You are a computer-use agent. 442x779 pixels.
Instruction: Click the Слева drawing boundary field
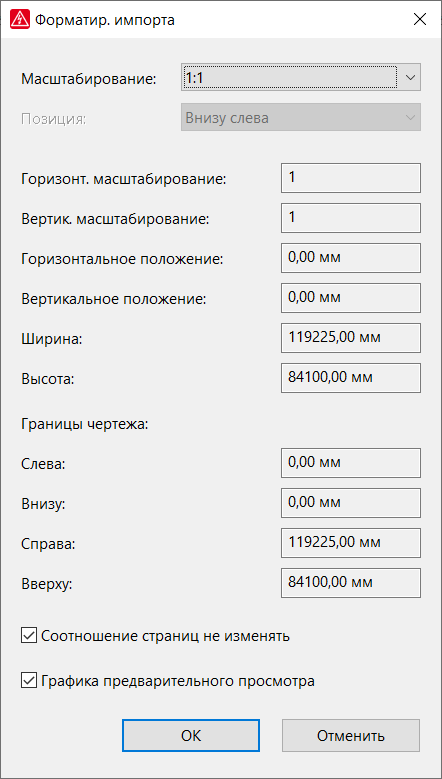tap(351, 463)
